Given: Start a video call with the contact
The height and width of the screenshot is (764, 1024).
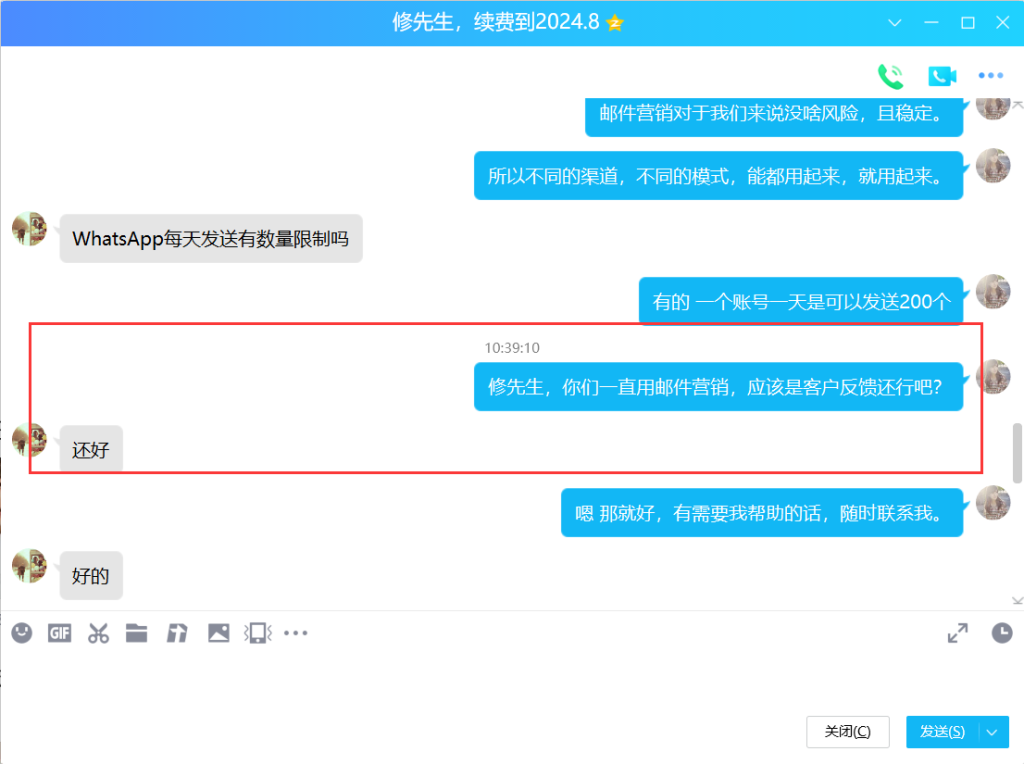Looking at the screenshot, I should (942, 76).
